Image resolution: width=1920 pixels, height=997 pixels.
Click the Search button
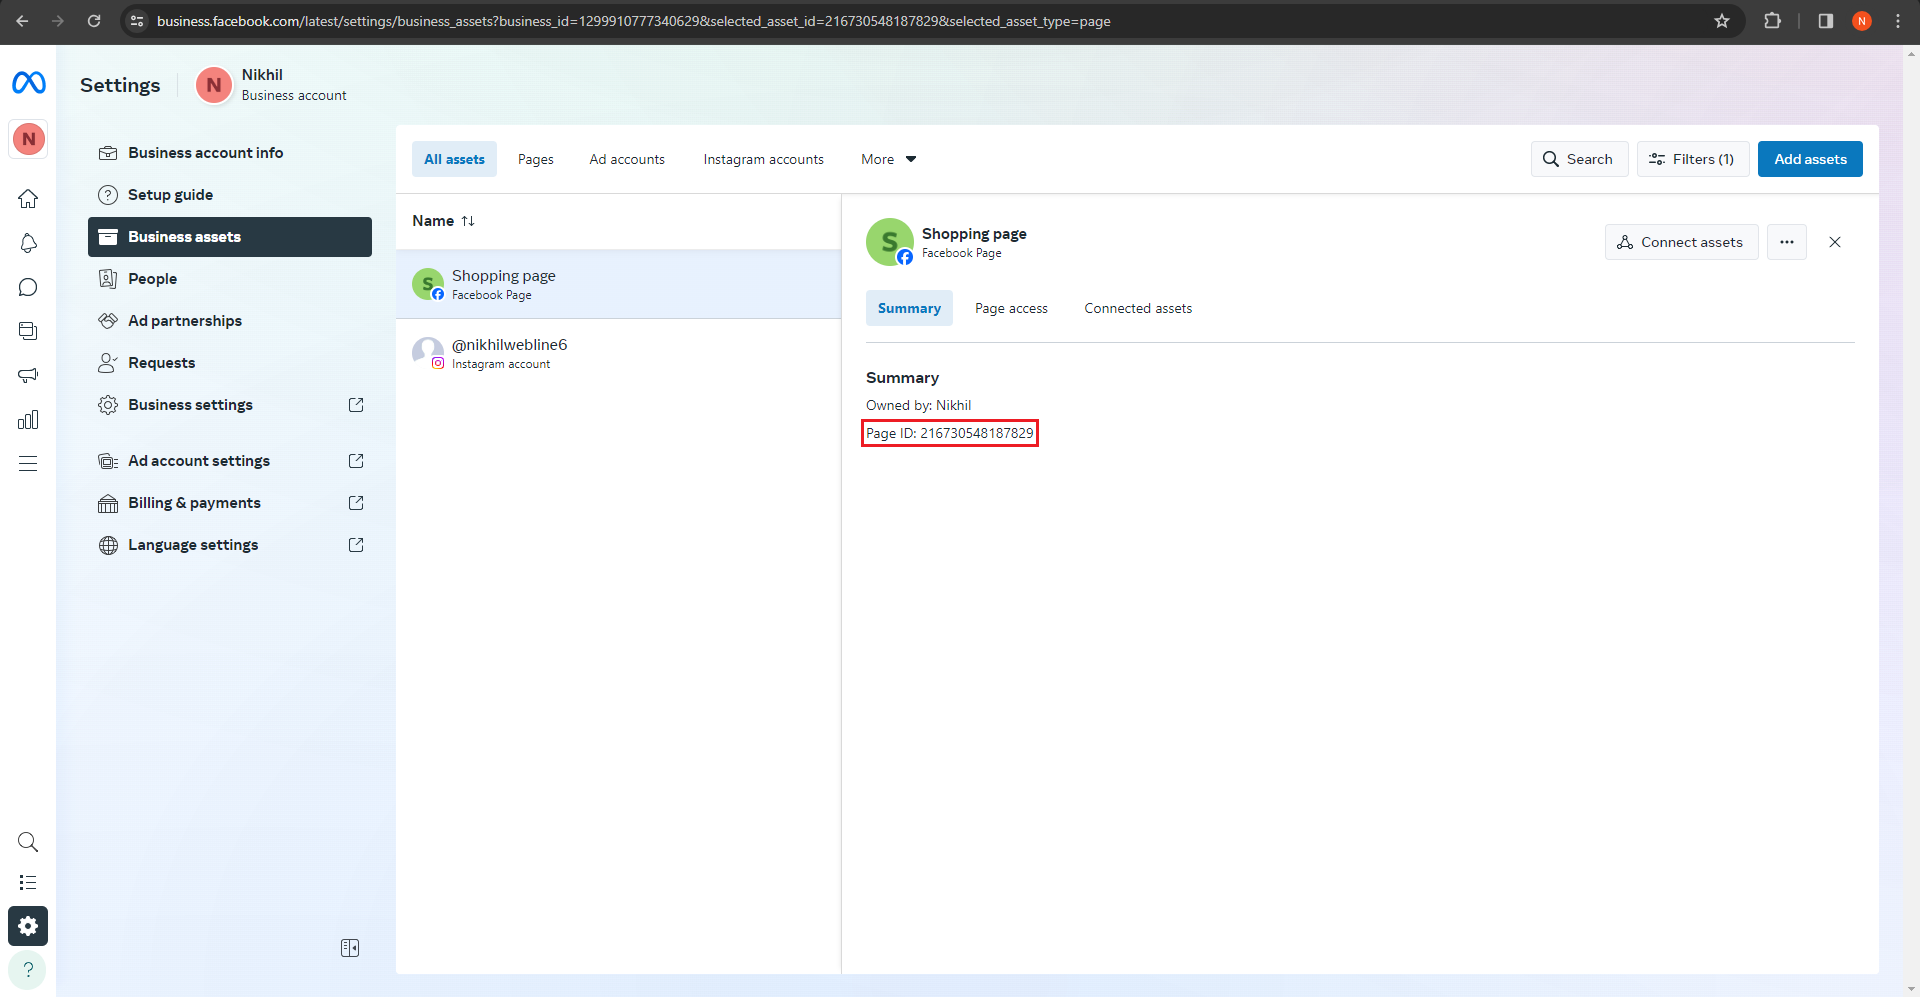[1579, 159]
